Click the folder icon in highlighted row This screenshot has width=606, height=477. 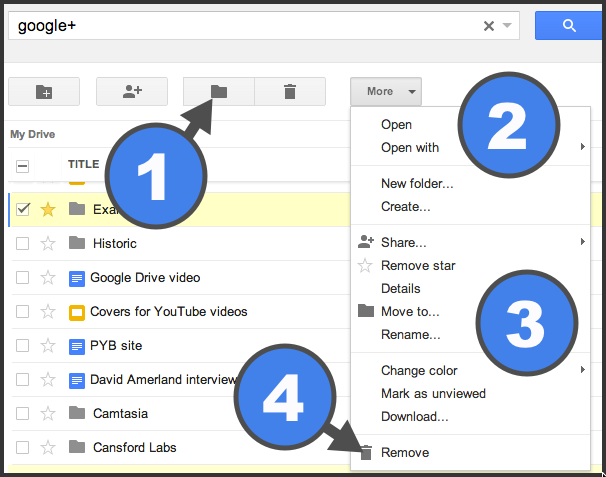[77, 209]
